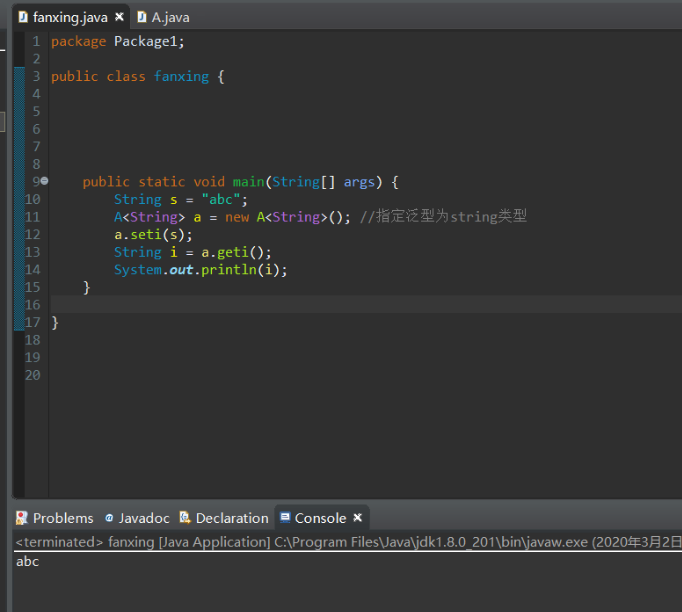Click the class name fanxing on line 3
The image size is (682, 612).
pos(181,76)
